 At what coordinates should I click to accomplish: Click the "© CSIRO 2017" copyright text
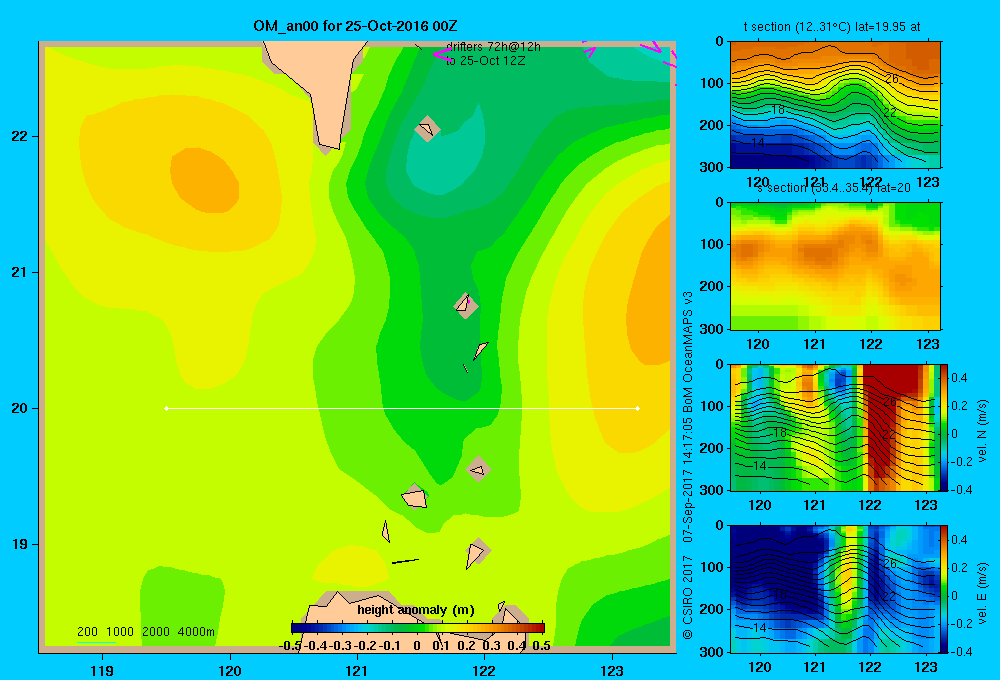[x=688, y=597]
